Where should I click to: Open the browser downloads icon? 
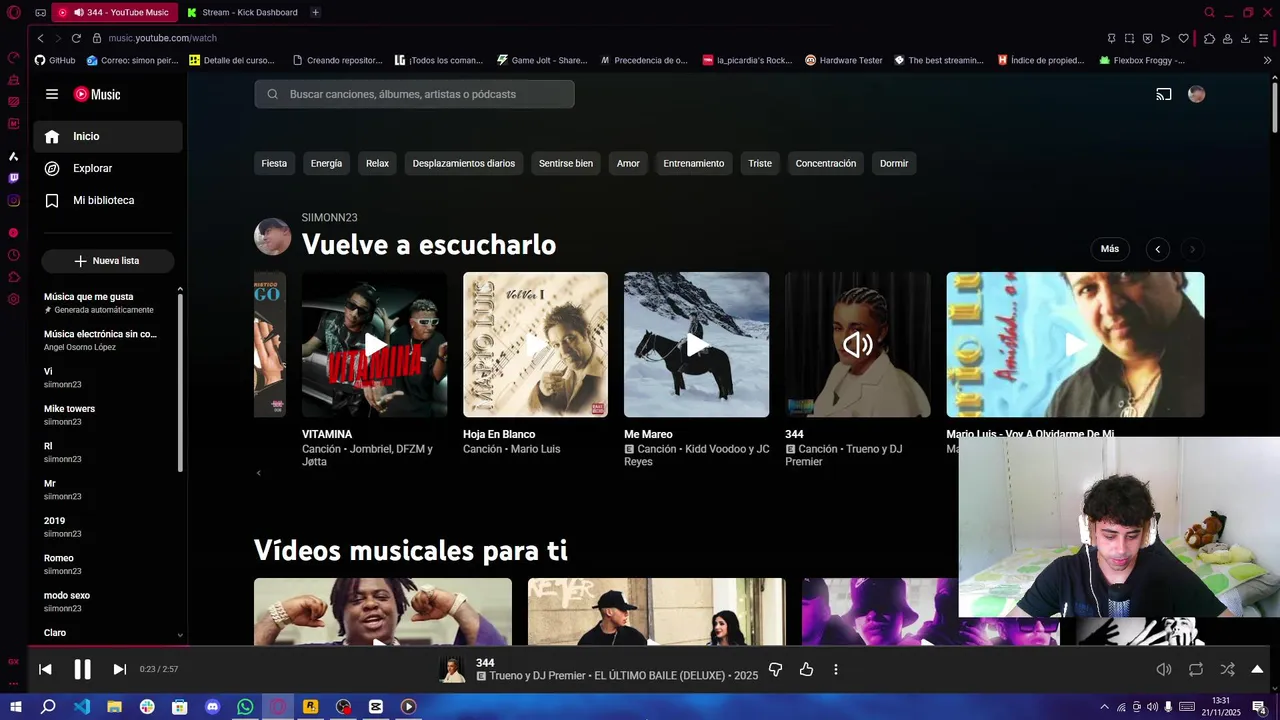click(x=1245, y=38)
